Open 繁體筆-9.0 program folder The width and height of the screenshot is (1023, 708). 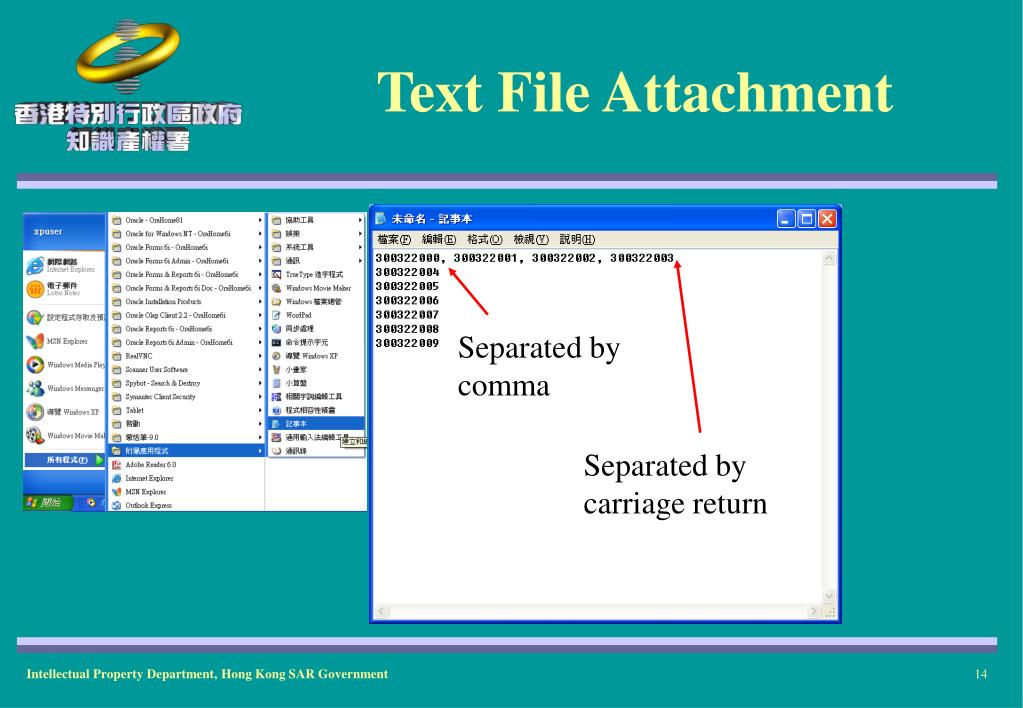(x=187, y=437)
